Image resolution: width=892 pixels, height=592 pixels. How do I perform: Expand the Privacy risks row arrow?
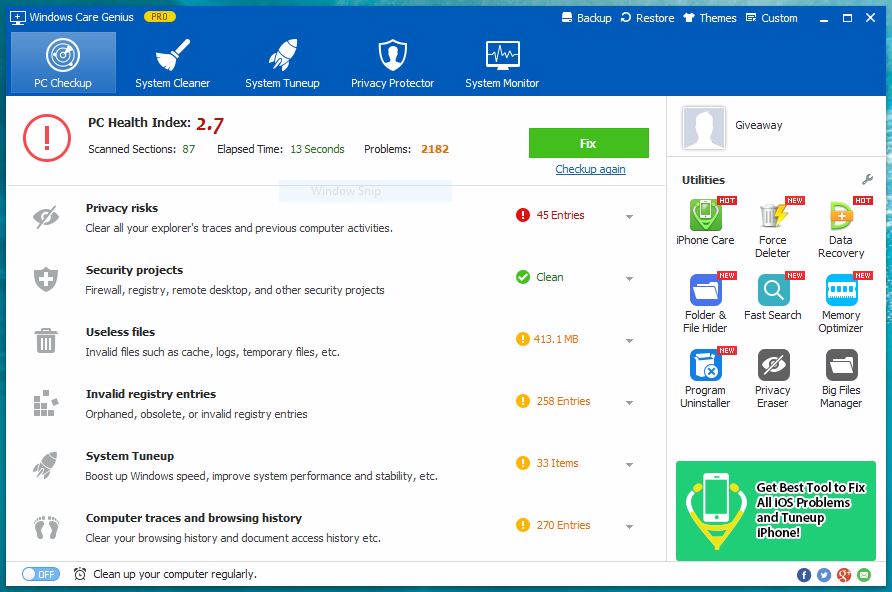coord(630,217)
